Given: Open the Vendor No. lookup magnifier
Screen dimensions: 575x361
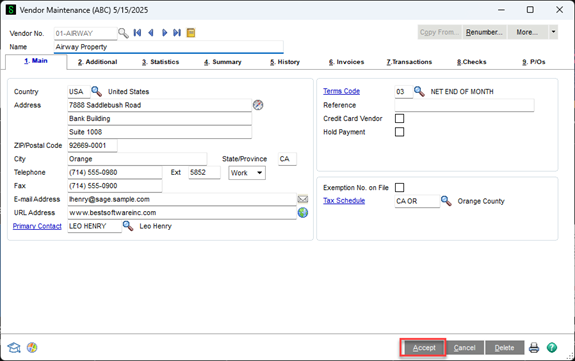Looking at the screenshot, I should pos(123,33).
